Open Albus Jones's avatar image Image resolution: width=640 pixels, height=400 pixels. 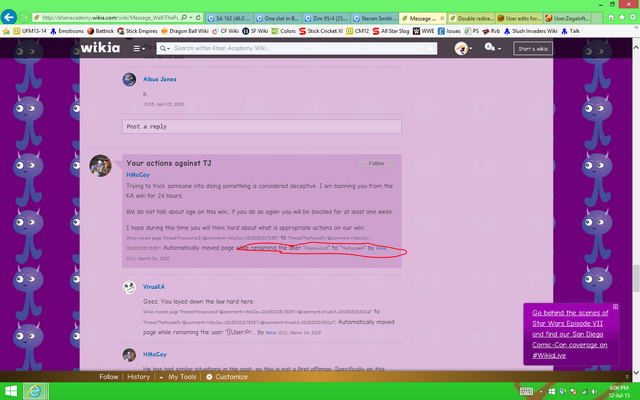coord(129,80)
